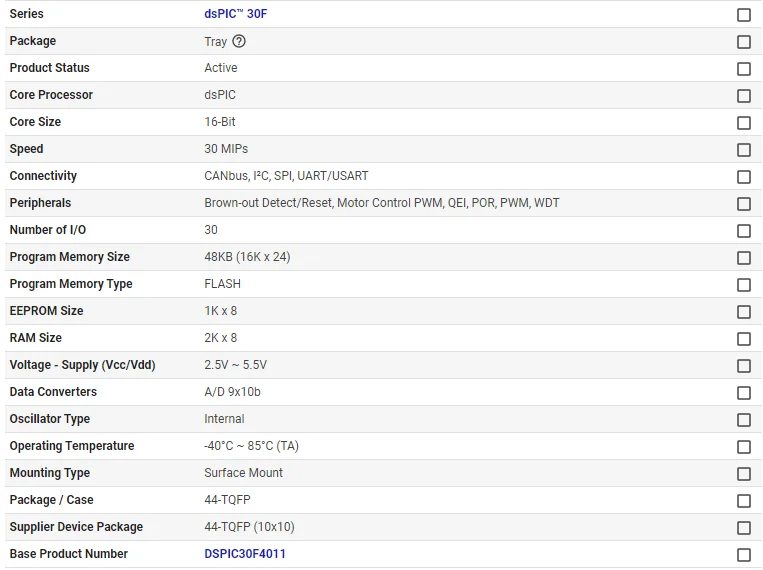Click the 'Active' product status value
This screenshot has width=763, height=570.
click(221, 68)
